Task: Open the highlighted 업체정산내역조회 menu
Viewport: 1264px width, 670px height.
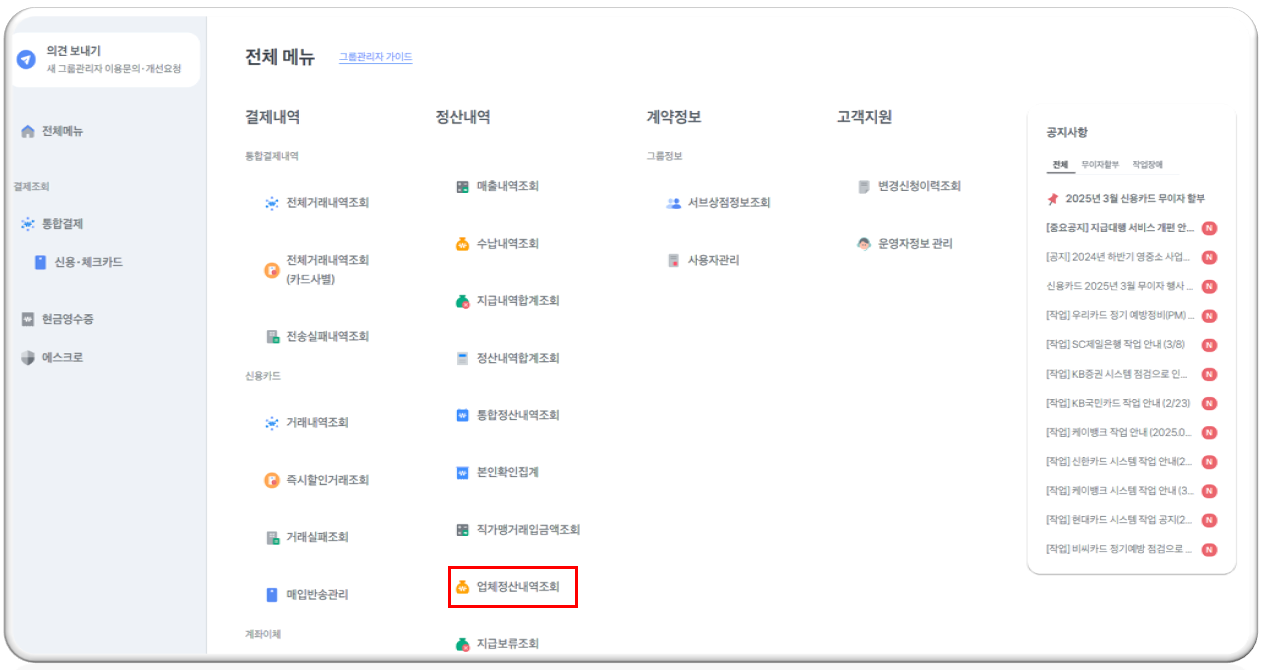Action: coord(513,587)
